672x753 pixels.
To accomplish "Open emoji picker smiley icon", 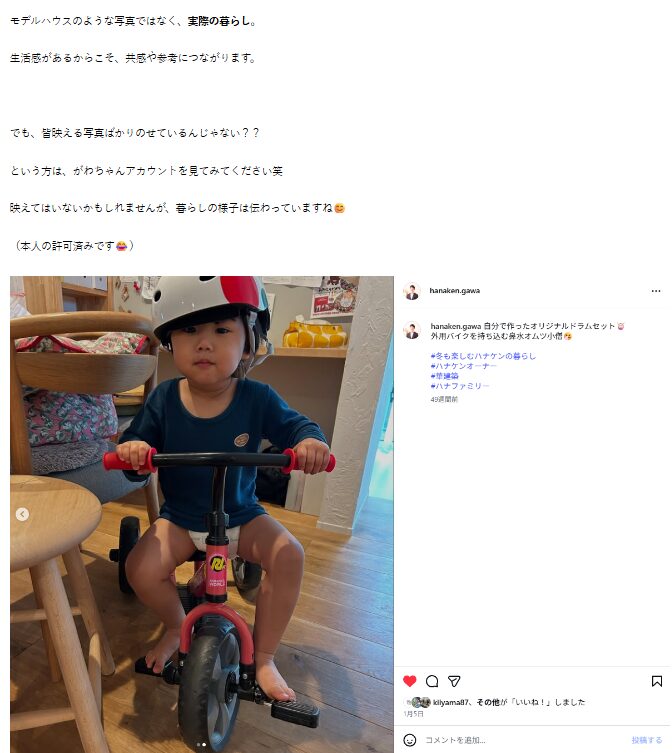I will pos(409,740).
